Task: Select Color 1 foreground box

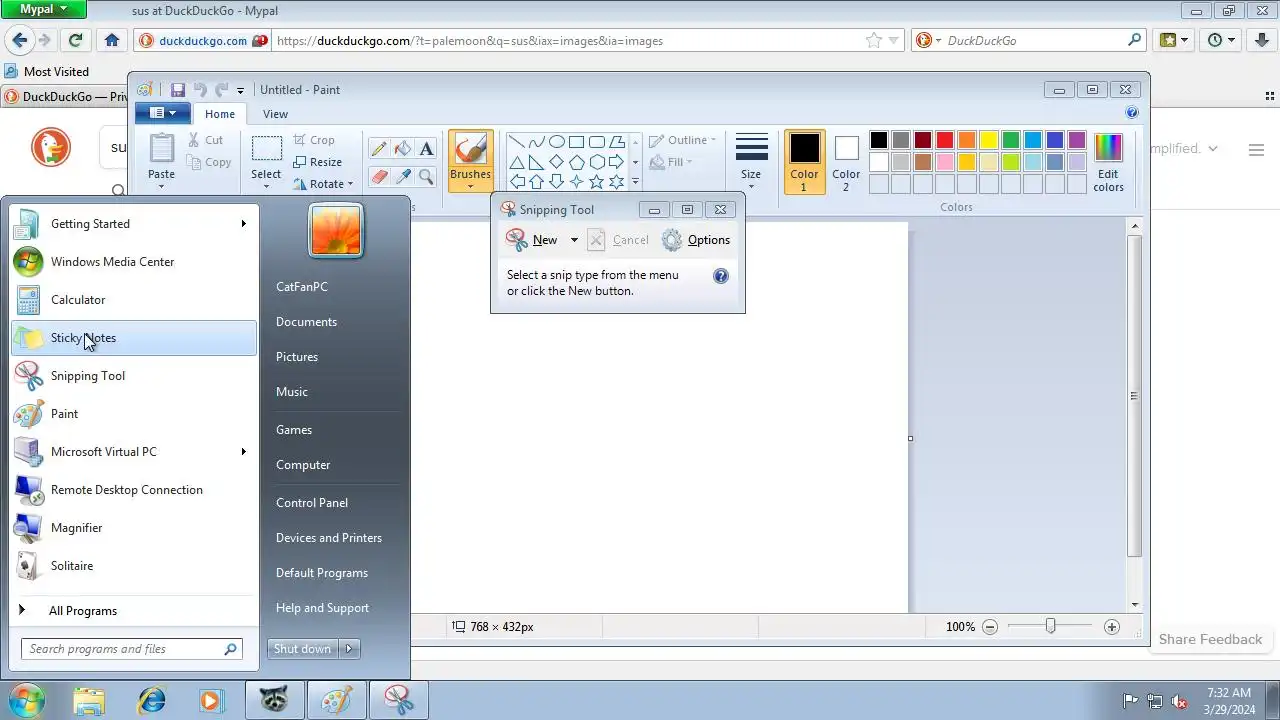Action: (x=804, y=162)
